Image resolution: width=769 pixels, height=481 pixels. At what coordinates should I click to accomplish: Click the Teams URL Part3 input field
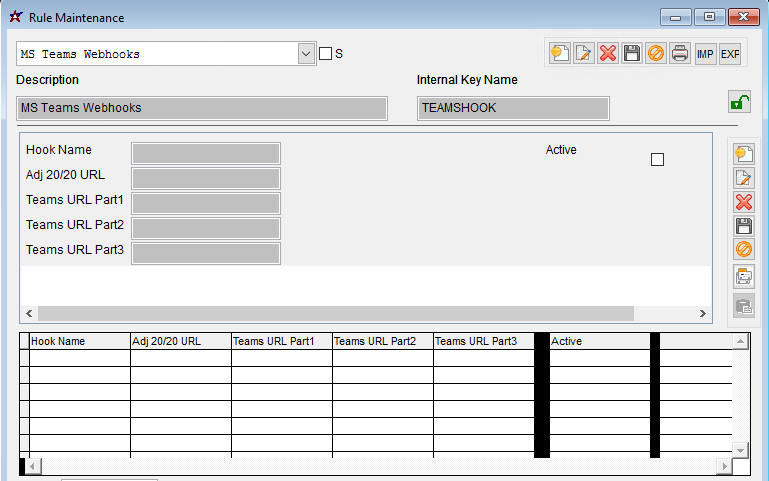pos(206,253)
